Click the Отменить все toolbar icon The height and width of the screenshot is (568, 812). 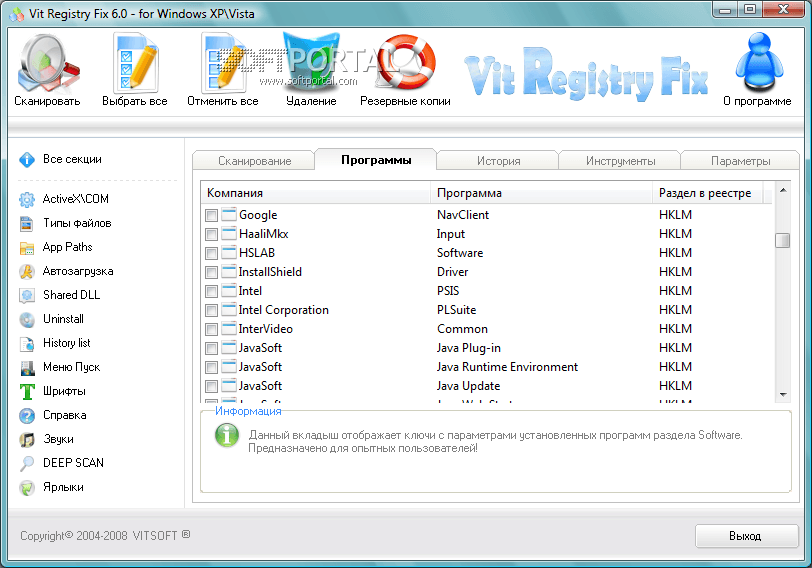(x=223, y=62)
